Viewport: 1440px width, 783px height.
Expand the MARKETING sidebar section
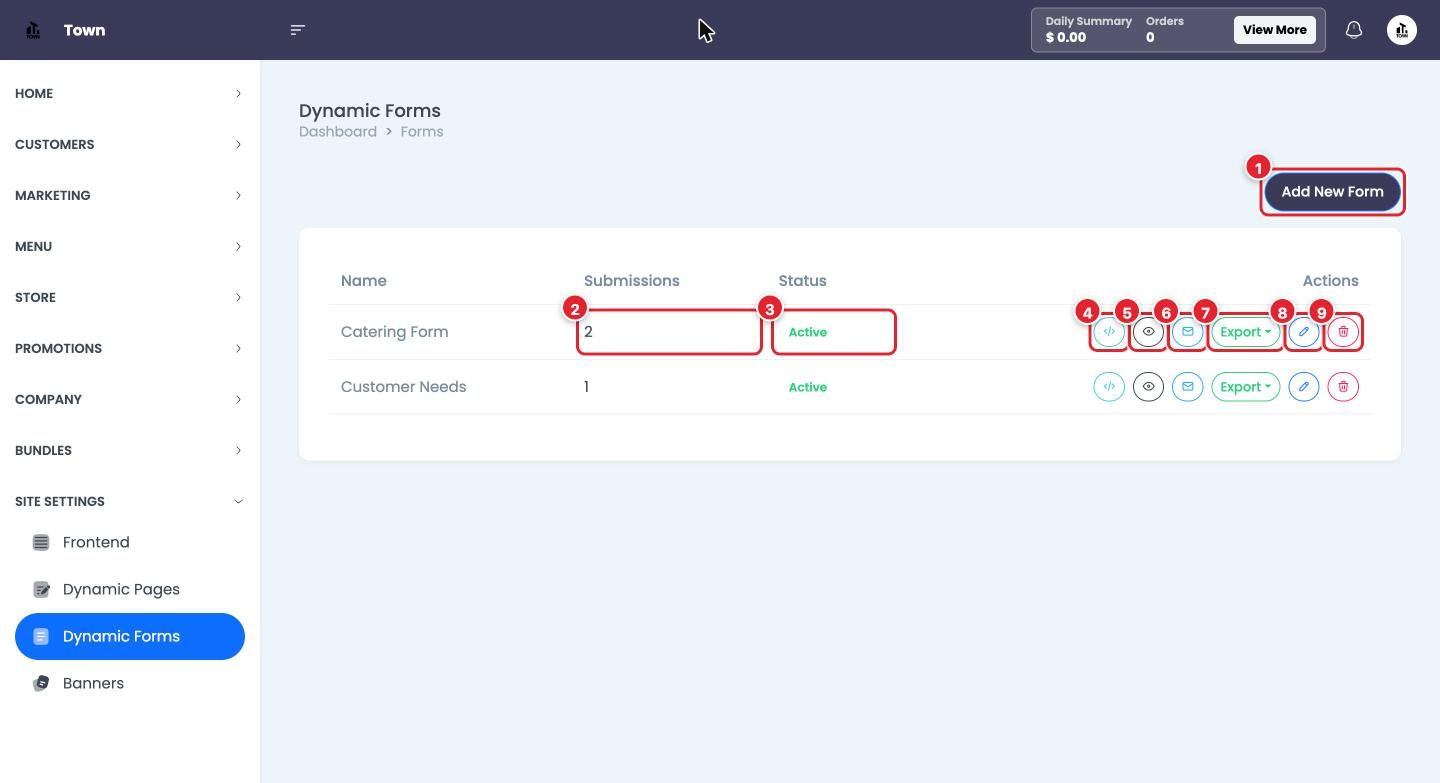(x=130, y=195)
